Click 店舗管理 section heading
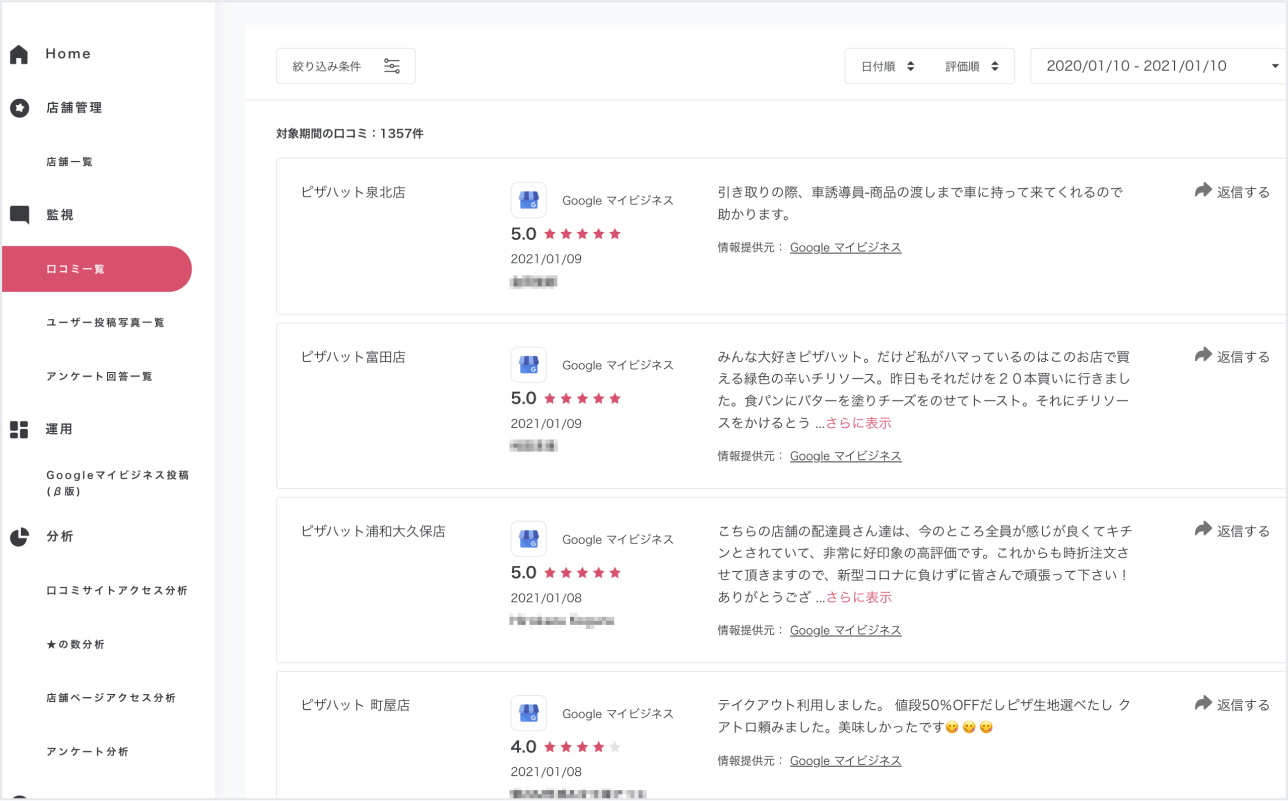The height and width of the screenshot is (801, 1288). click(x=74, y=108)
